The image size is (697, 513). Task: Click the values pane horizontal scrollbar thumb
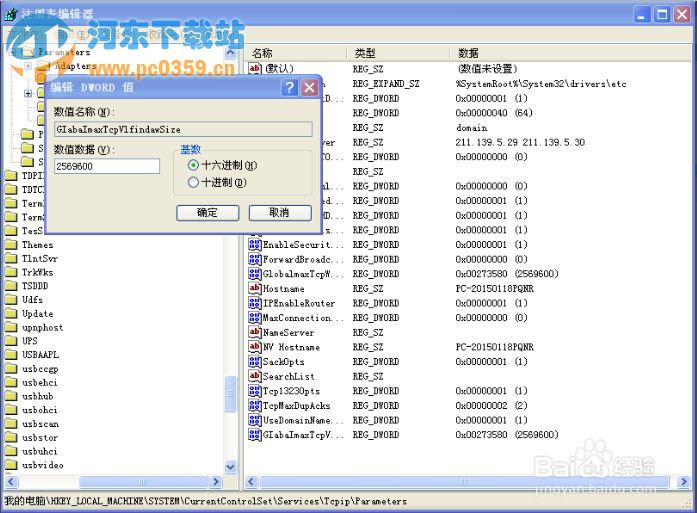tap(465, 481)
